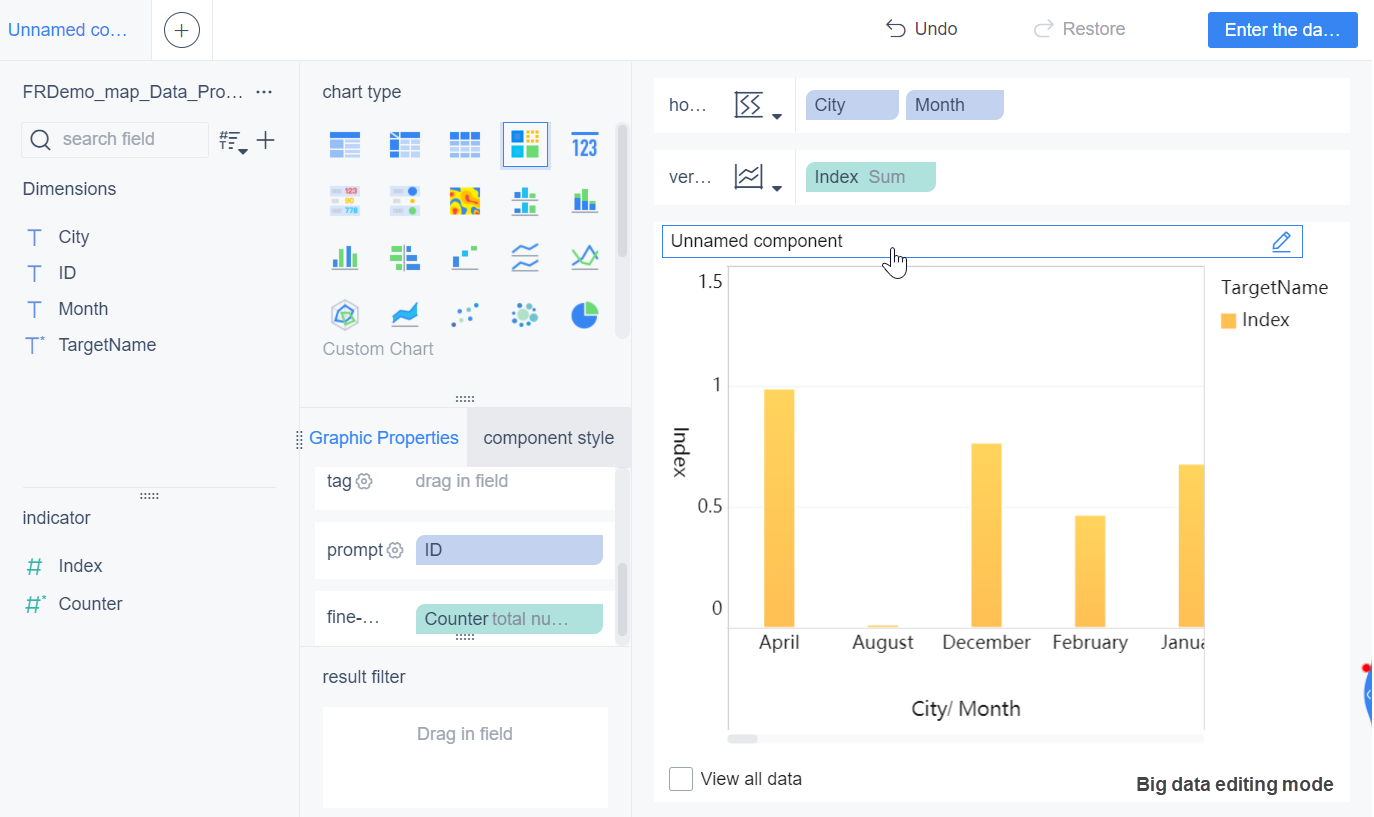Image resolution: width=1374 pixels, height=817 pixels.
Task: Open the field sort dropdown beside search
Action: point(233,141)
